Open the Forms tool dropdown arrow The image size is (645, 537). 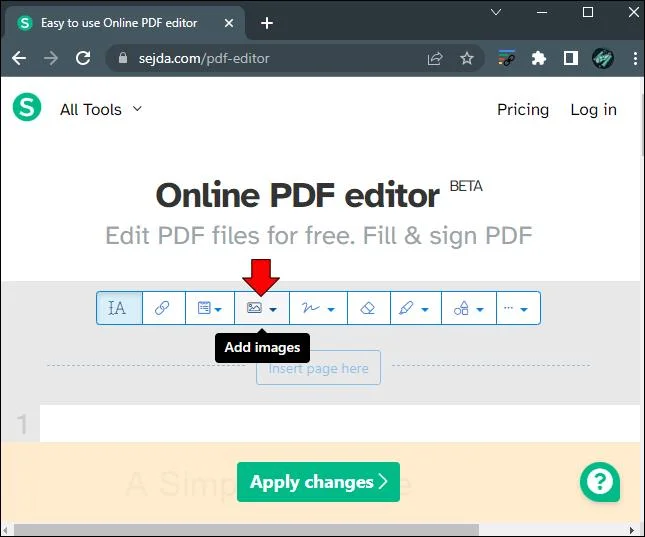click(x=218, y=309)
